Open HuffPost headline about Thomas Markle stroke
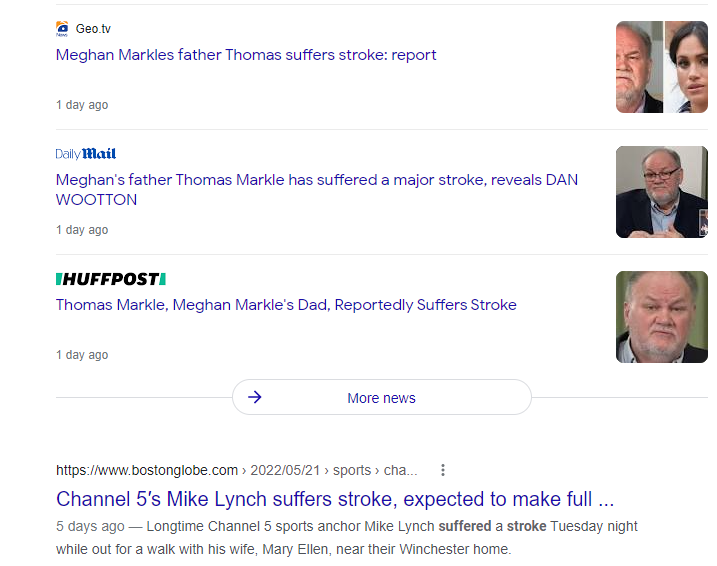717x566 pixels. 286,305
